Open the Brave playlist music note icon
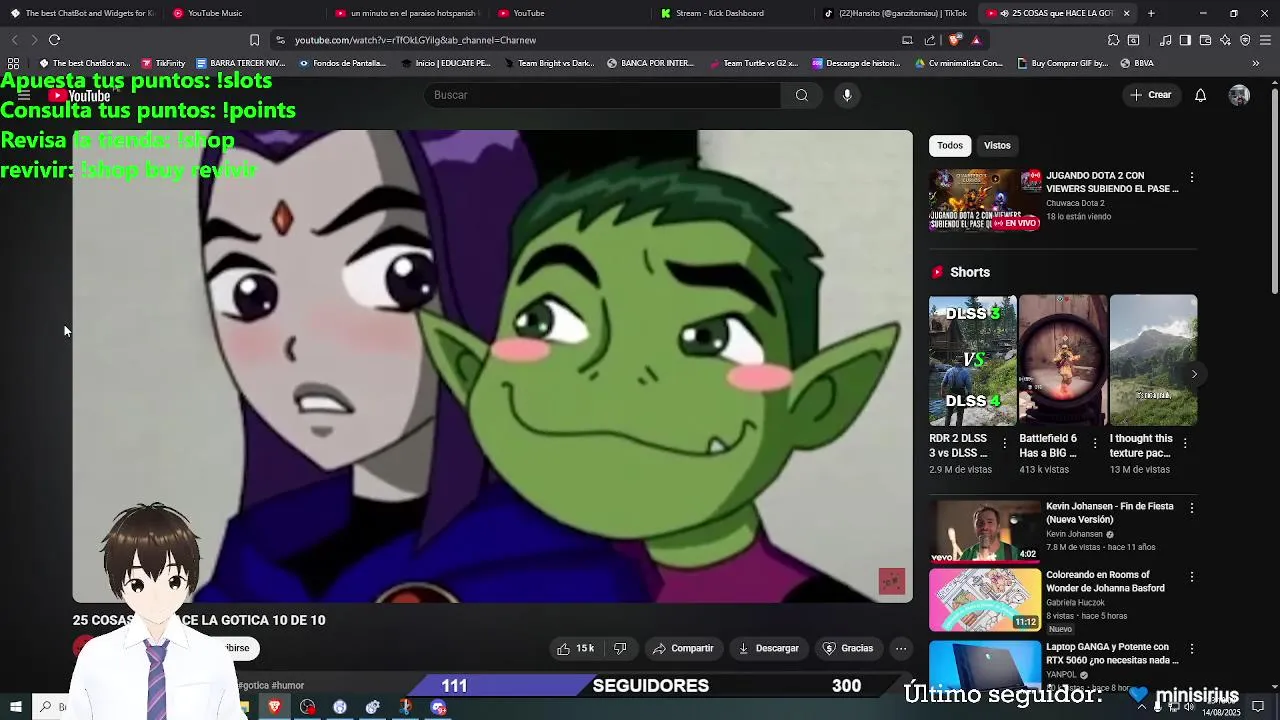Viewport: 1280px width, 720px height. [1165, 40]
